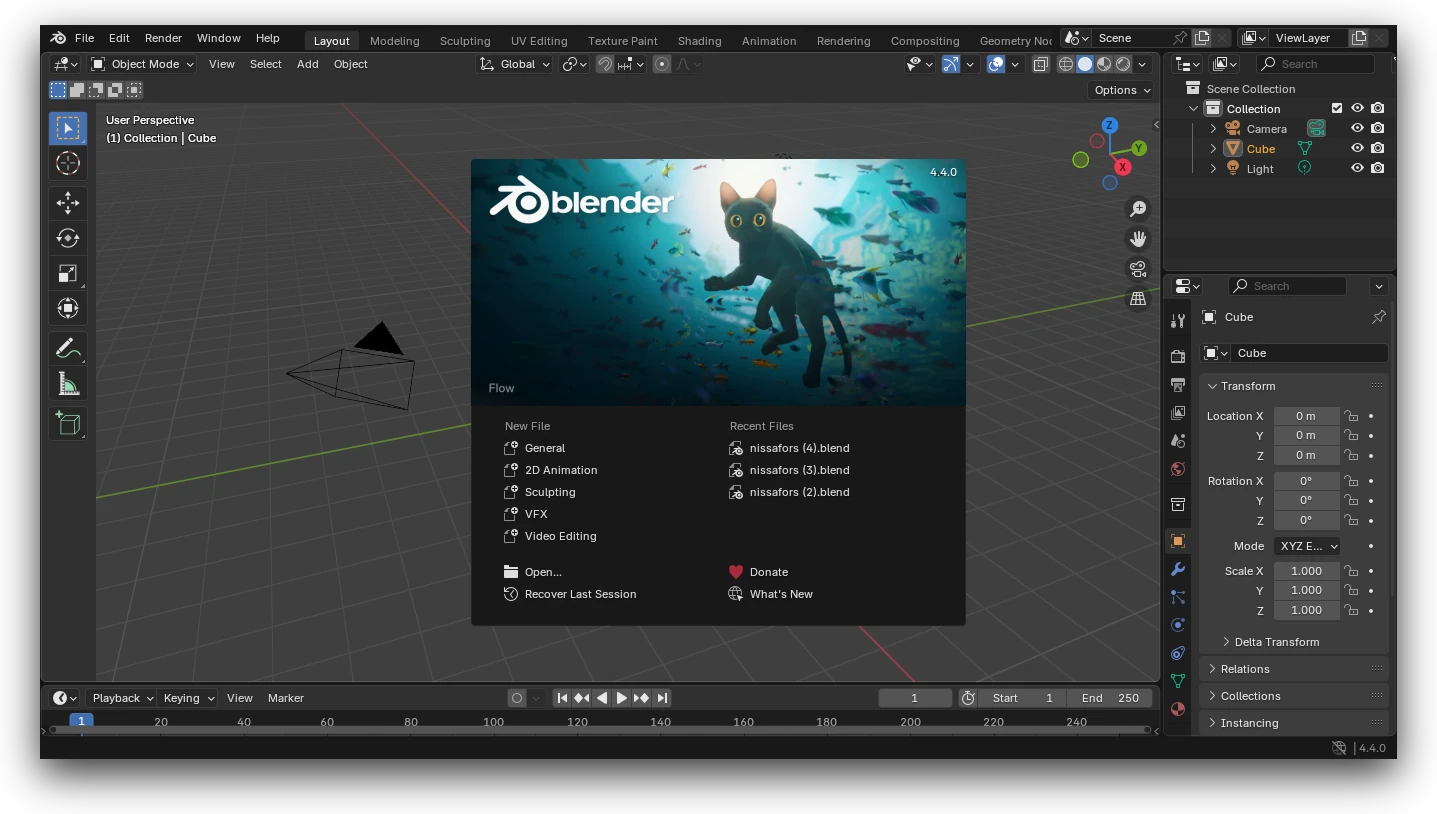The height and width of the screenshot is (814, 1437).
Task: Click the Cursor tool icon
Action: (x=68, y=163)
